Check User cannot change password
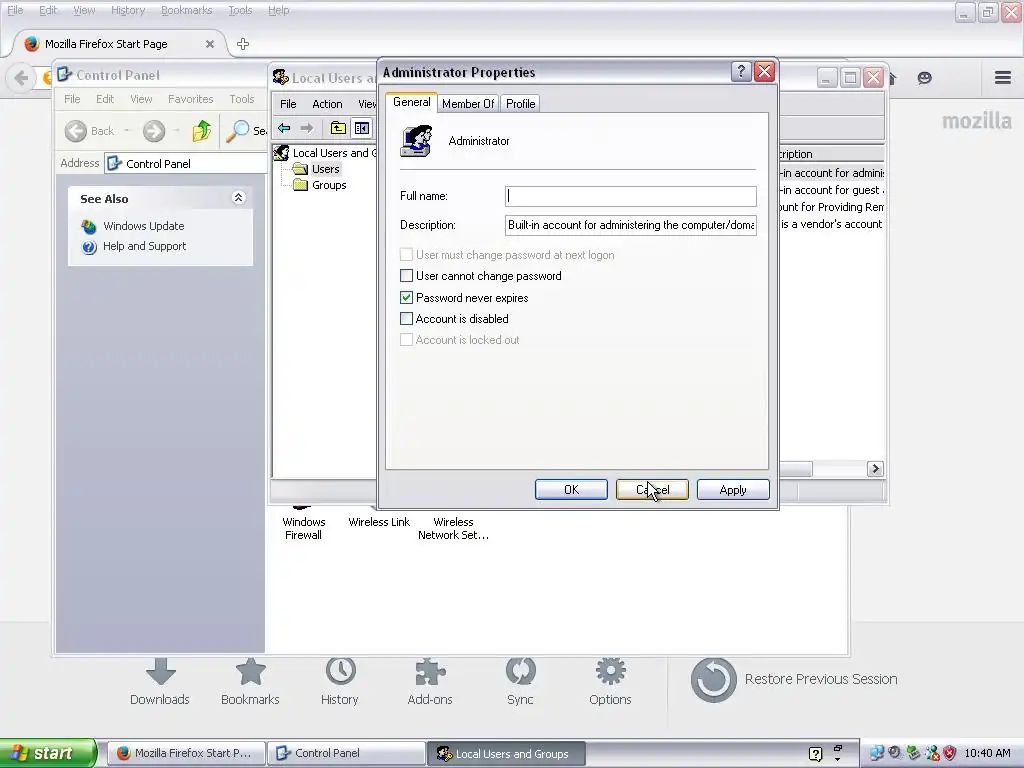The image size is (1024, 768). click(406, 276)
